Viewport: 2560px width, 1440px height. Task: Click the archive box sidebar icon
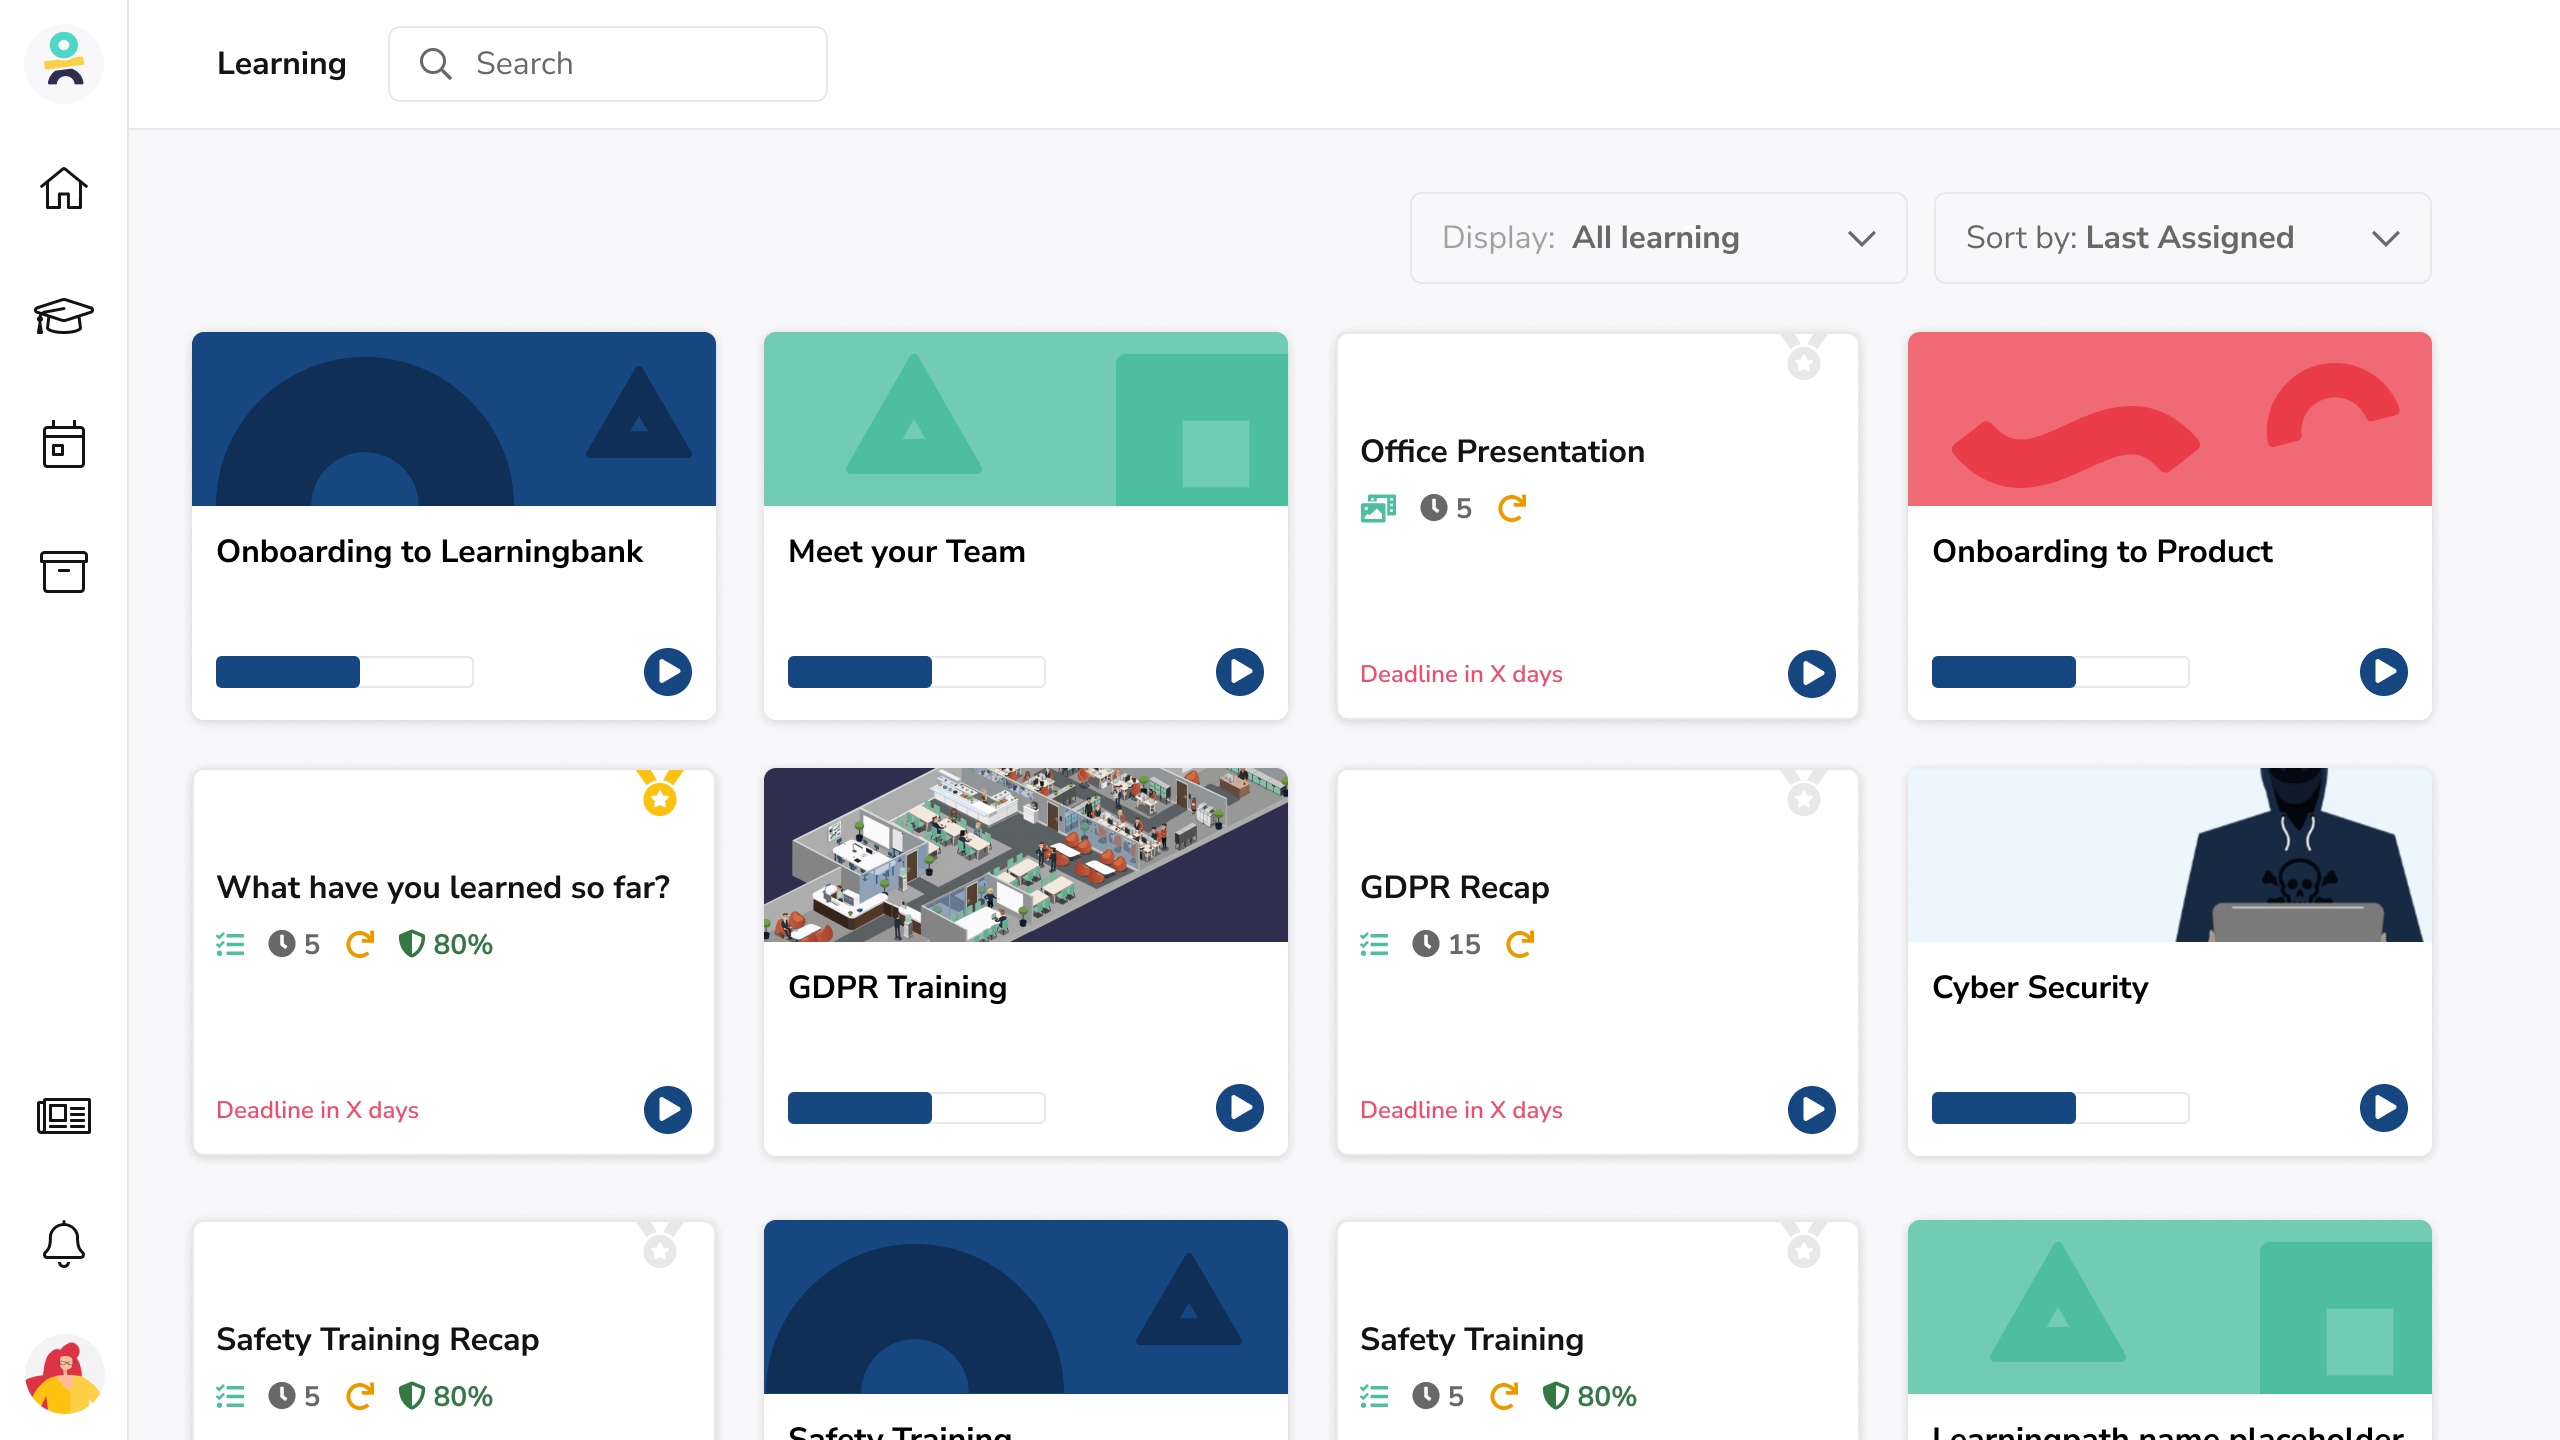[64, 571]
